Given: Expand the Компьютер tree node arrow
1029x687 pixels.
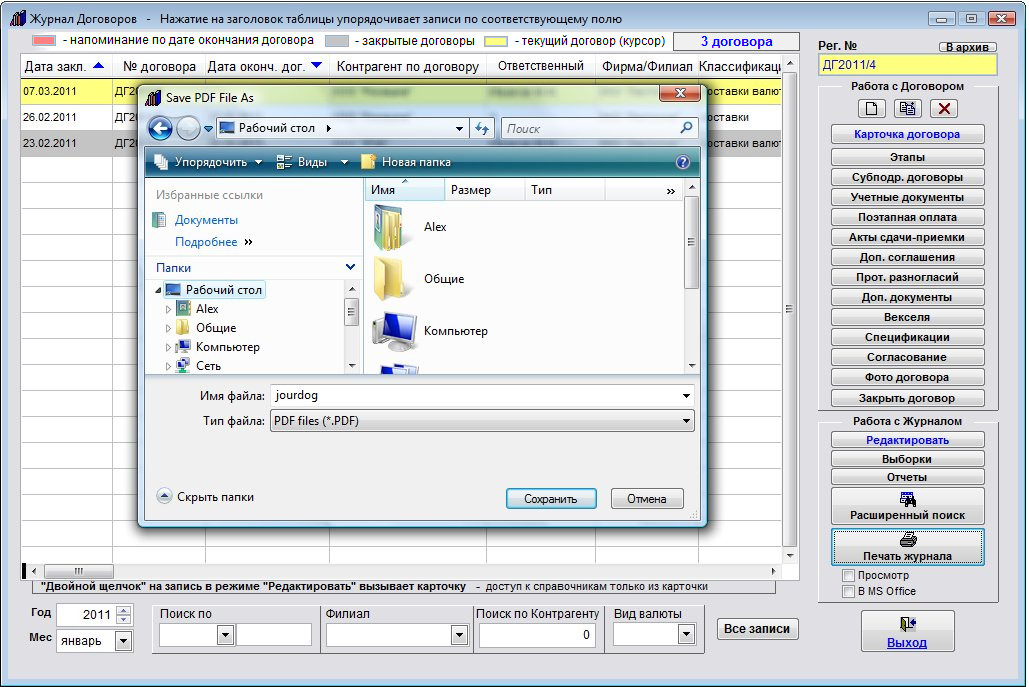Looking at the screenshot, I should click(169, 347).
